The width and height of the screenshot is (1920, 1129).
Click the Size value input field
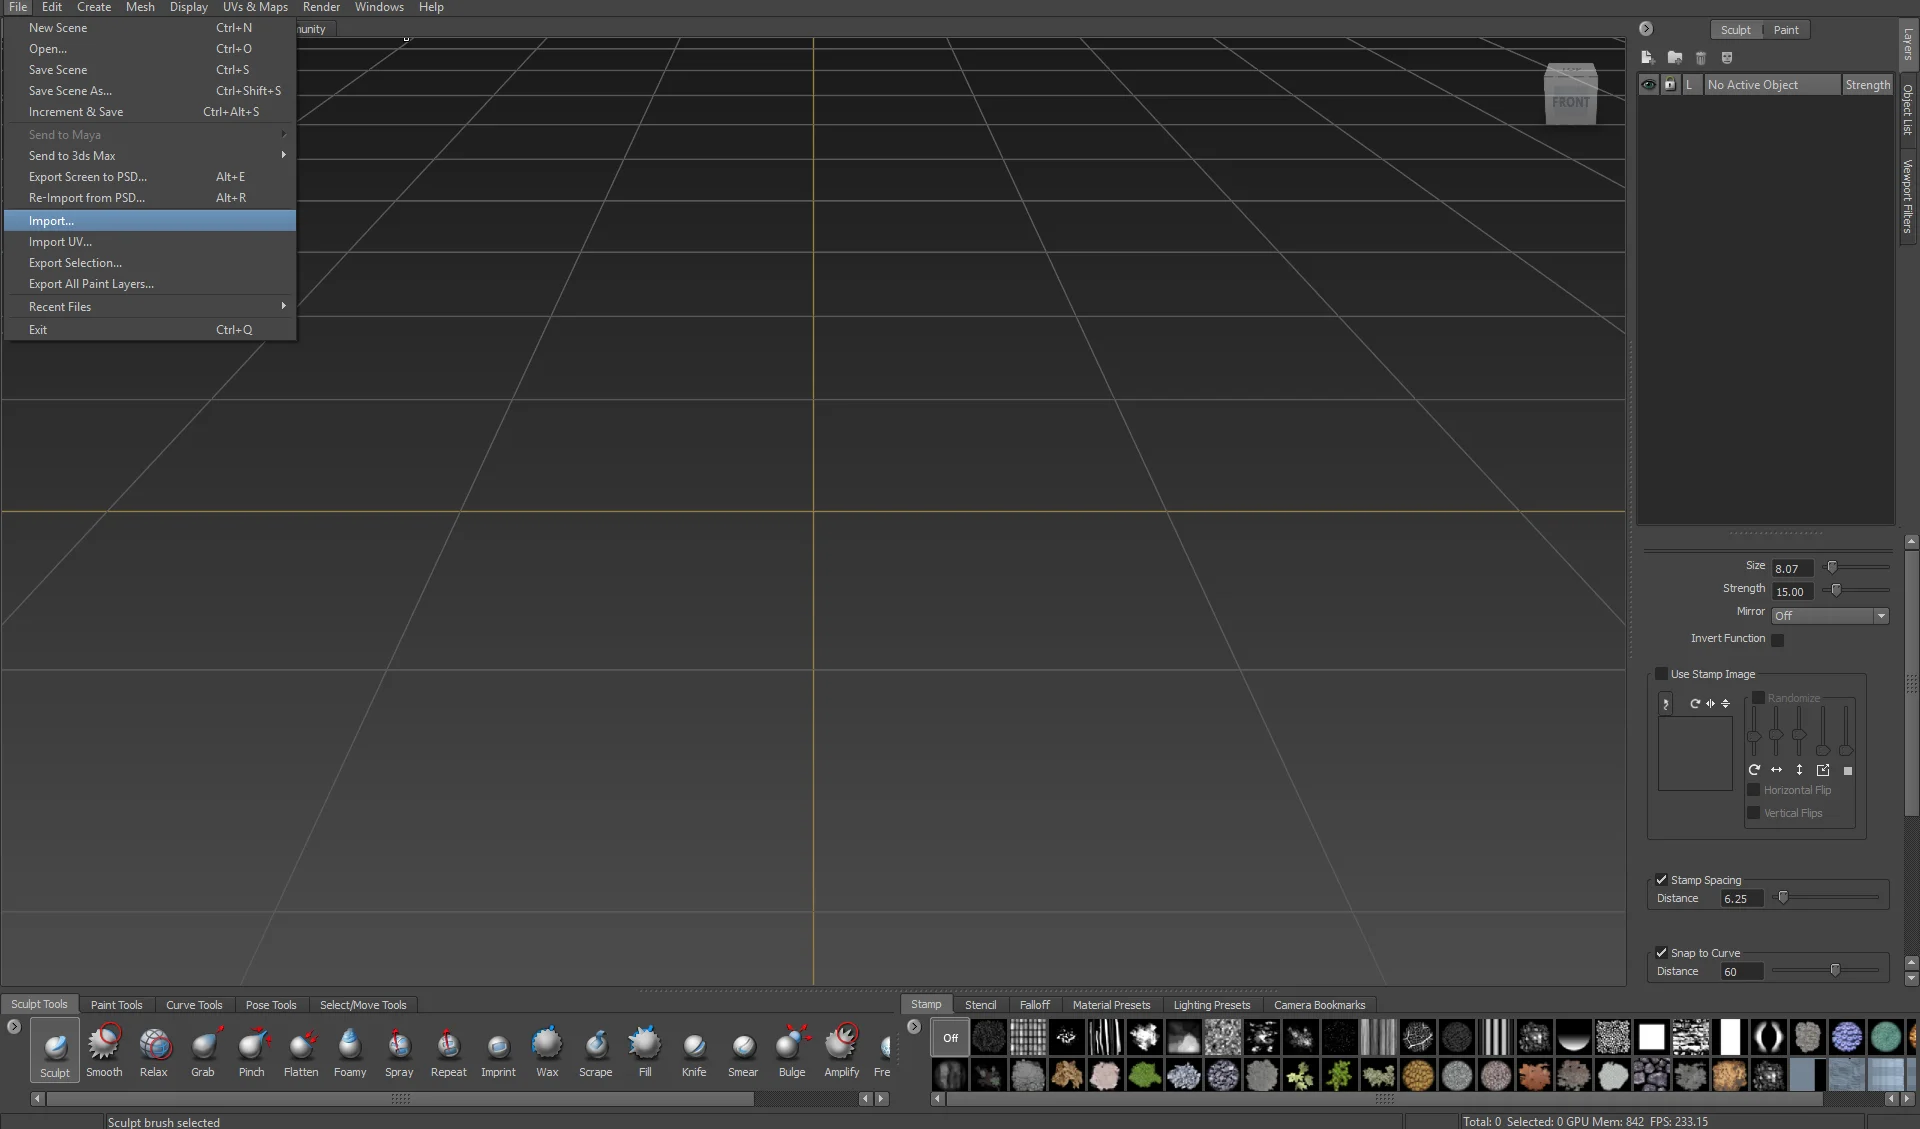(x=1791, y=568)
